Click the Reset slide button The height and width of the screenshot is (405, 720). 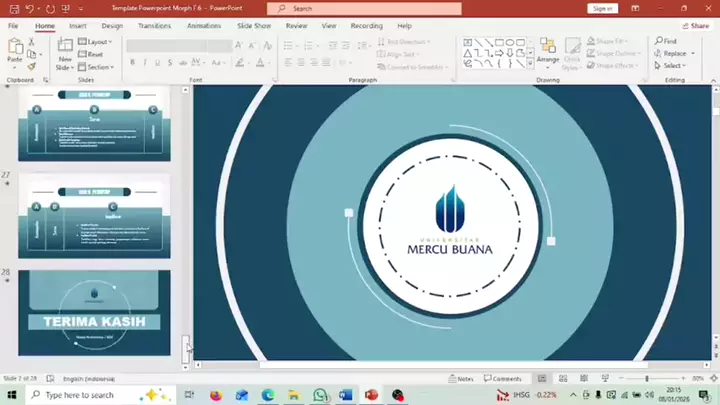90,54
